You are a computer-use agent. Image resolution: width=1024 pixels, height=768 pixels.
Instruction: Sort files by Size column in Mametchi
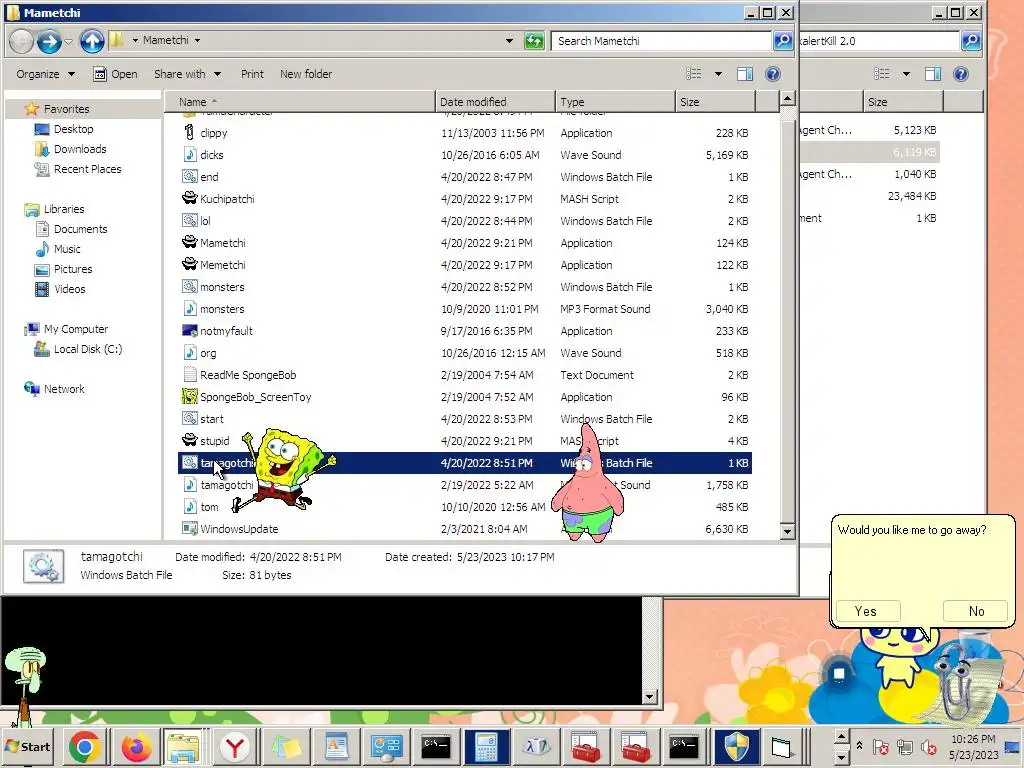(x=715, y=102)
